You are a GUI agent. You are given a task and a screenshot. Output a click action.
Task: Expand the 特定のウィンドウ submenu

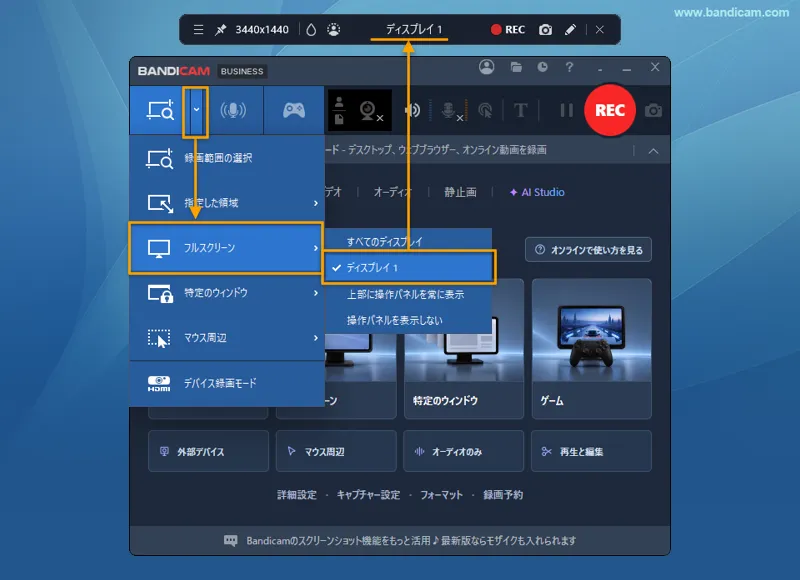227,293
